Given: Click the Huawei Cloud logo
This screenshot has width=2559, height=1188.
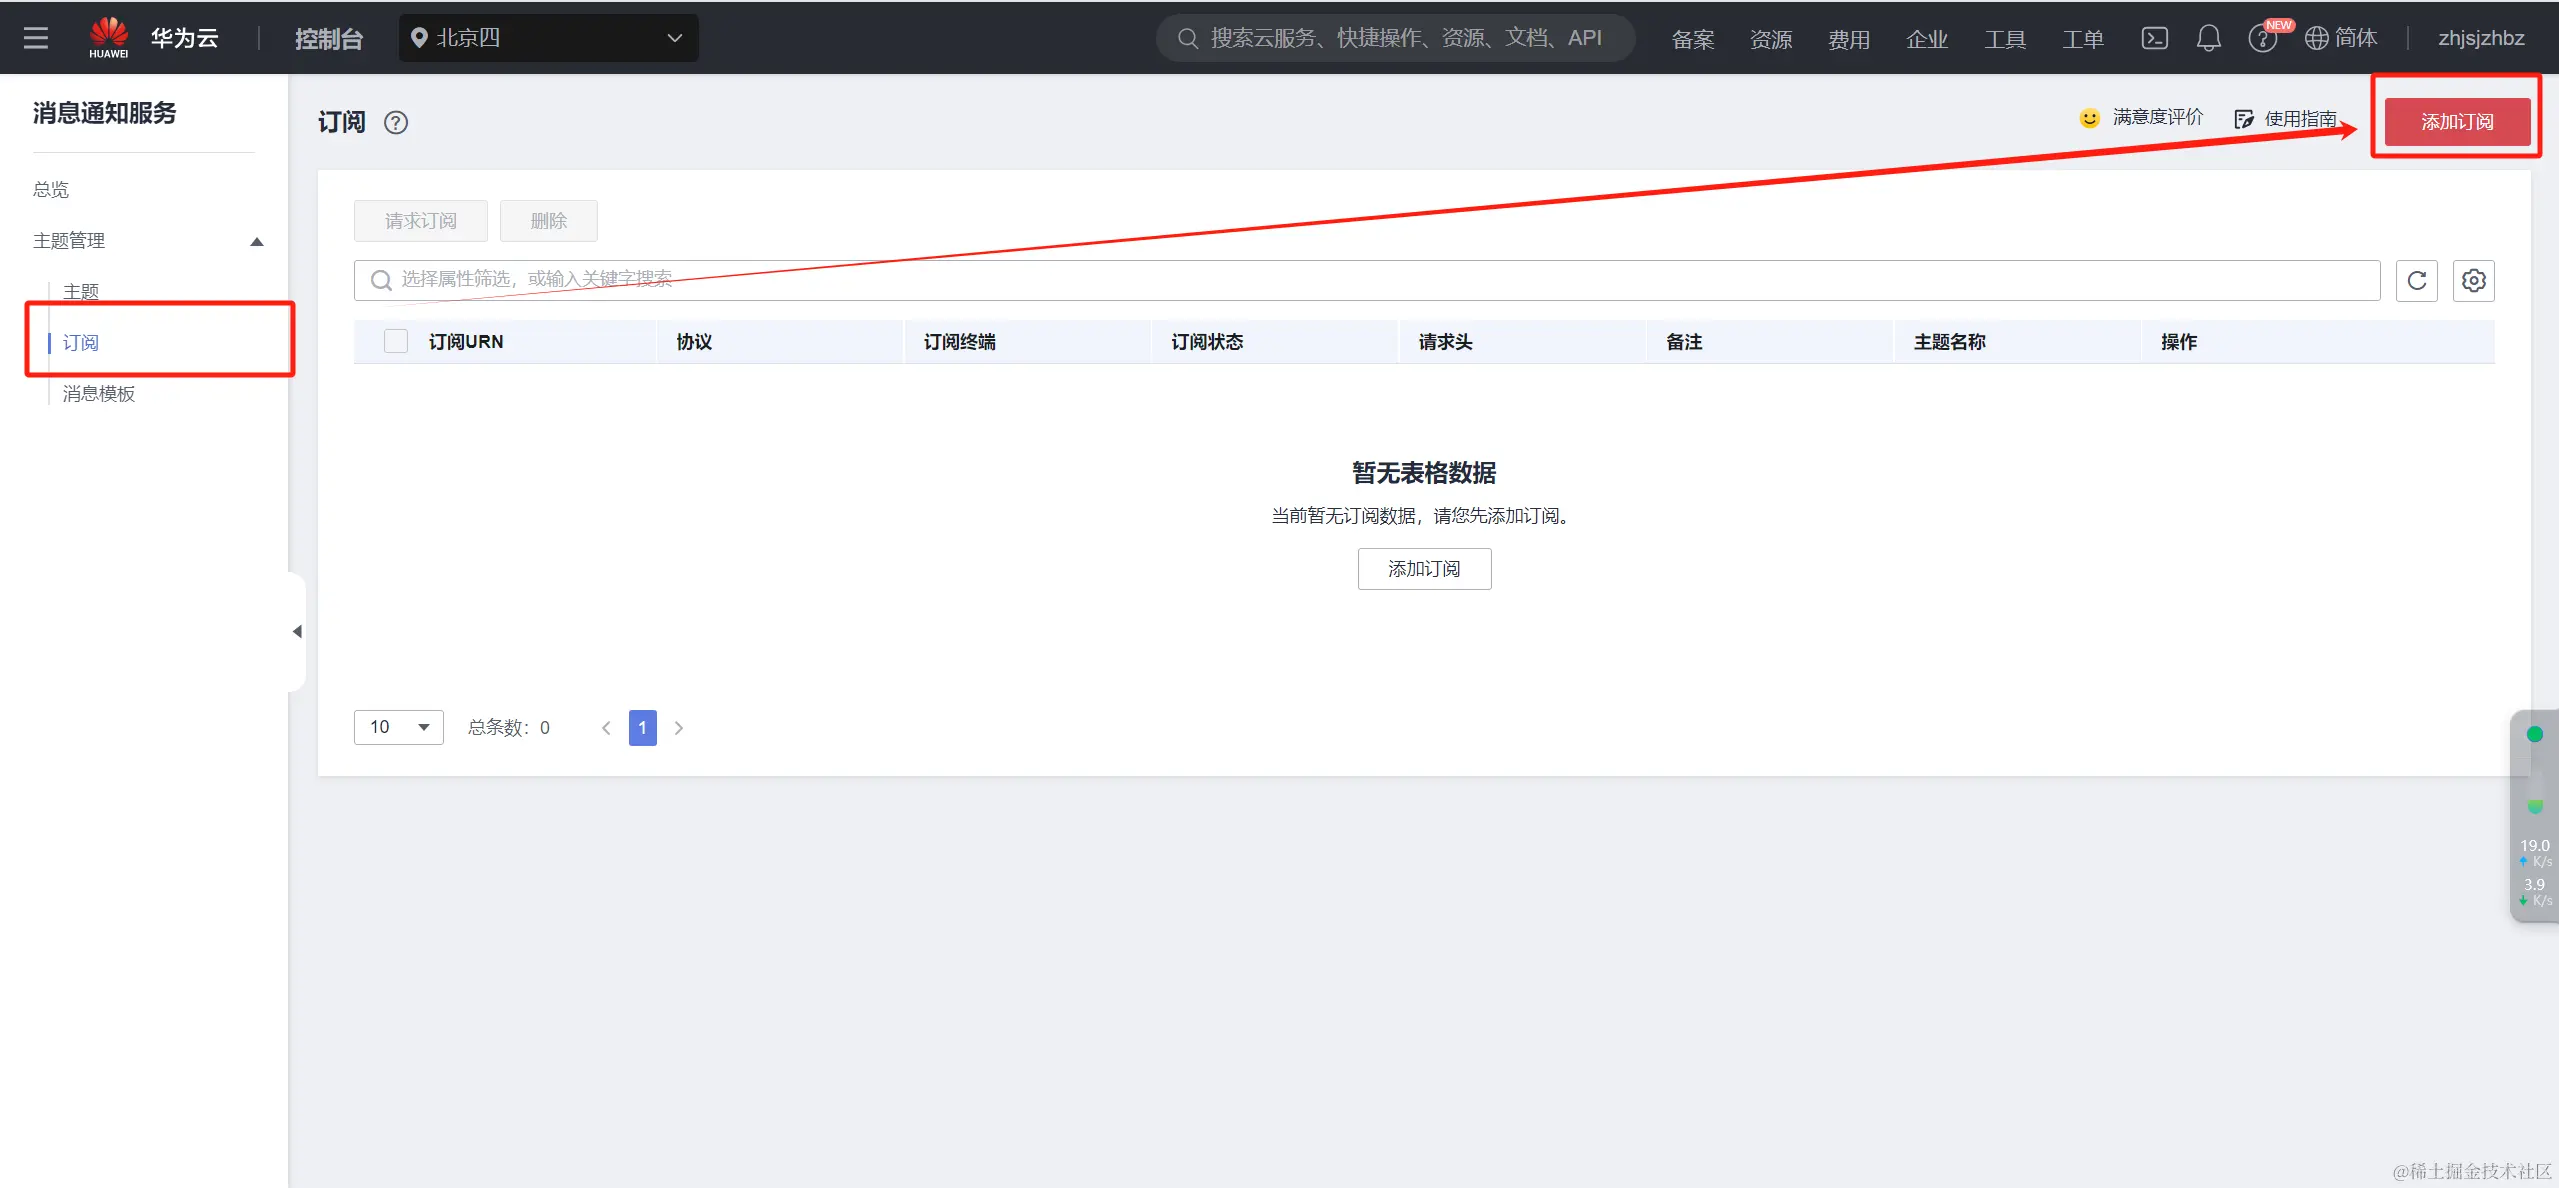Looking at the screenshot, I should click(x=109, y=37).
